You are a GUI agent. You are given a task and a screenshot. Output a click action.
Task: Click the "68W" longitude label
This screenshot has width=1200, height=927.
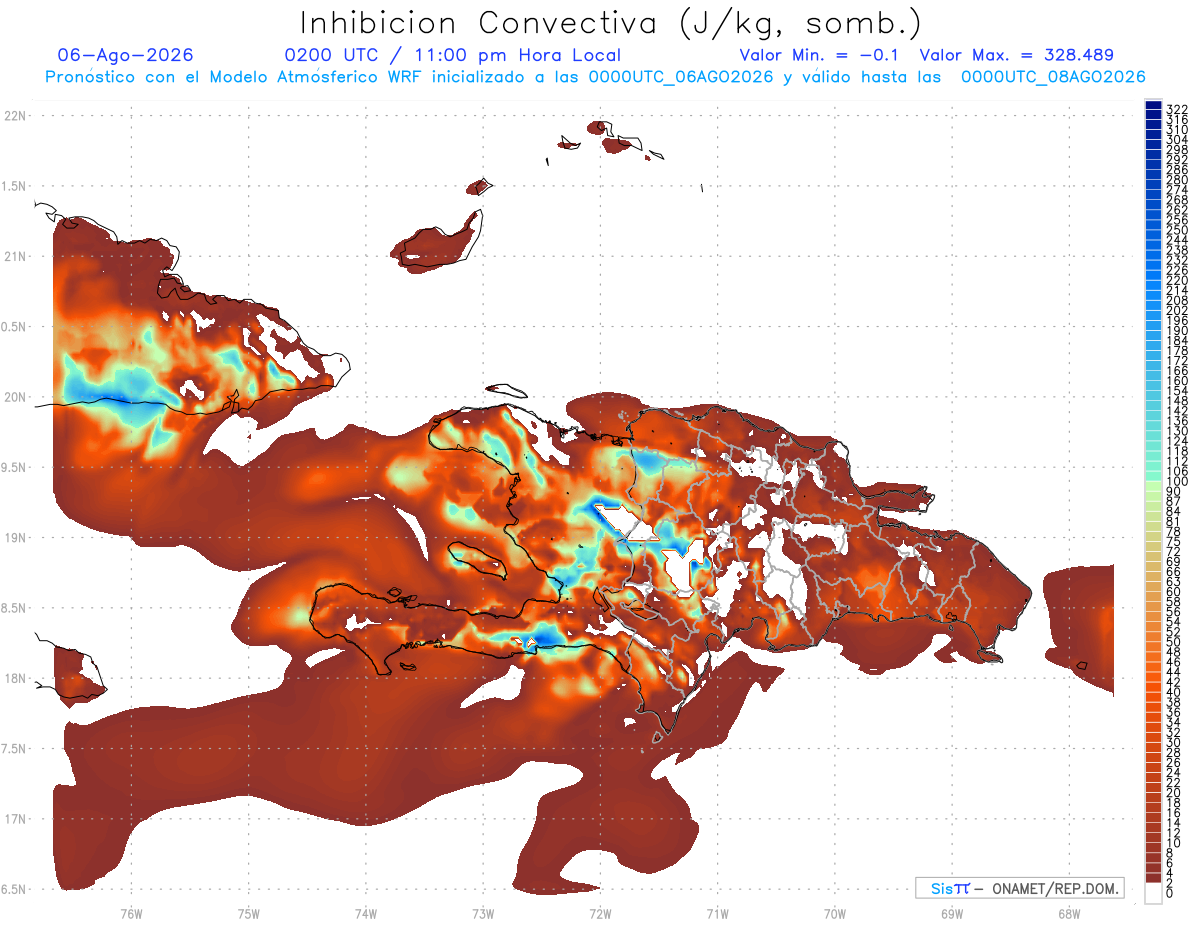point(1069,913)
